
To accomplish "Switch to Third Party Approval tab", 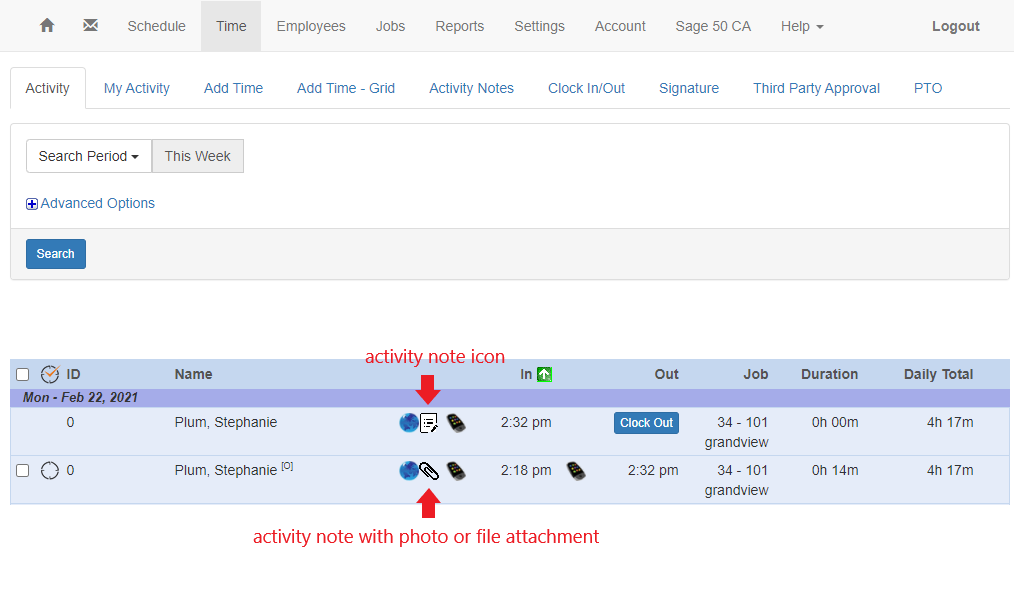I will click(x=816, y=88).
